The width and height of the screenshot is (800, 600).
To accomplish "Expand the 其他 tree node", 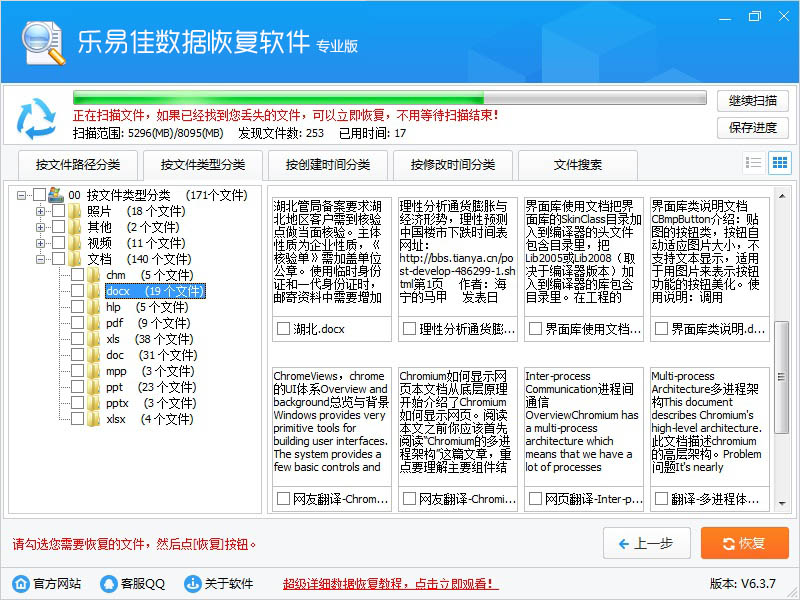I will click(x=40, y=227).
